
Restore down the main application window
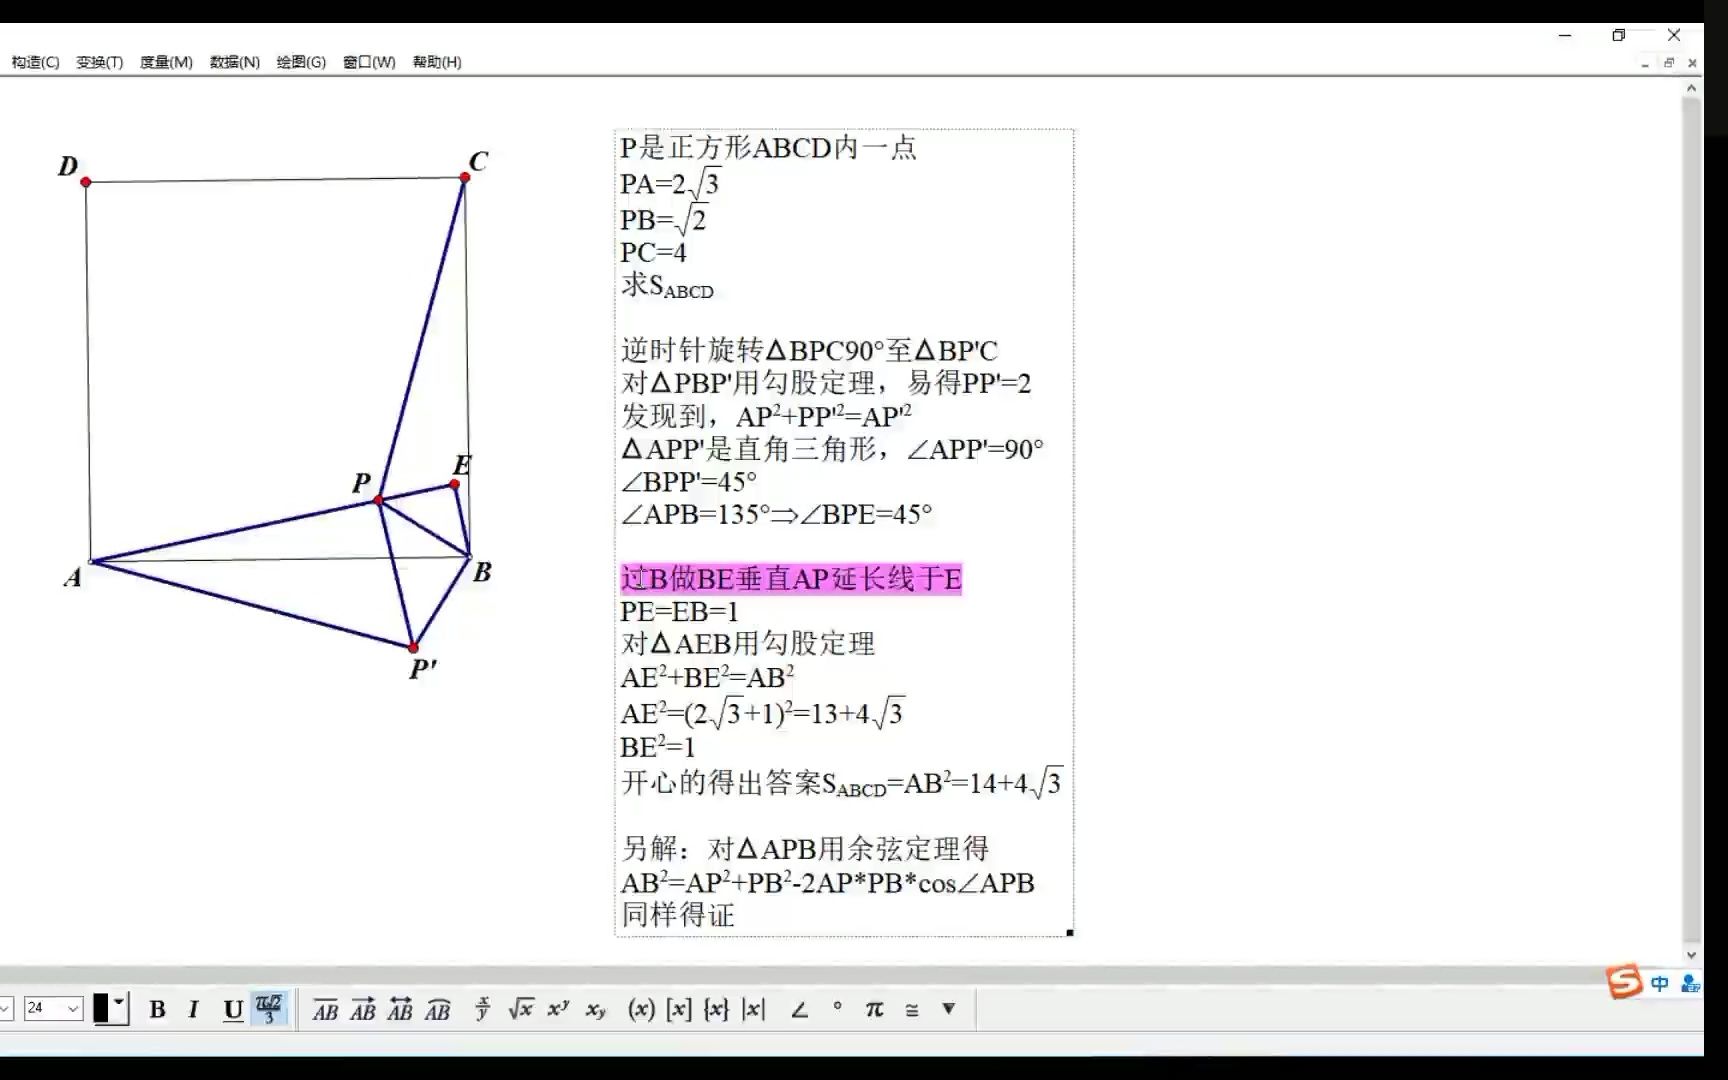[x=1619, y=35]
